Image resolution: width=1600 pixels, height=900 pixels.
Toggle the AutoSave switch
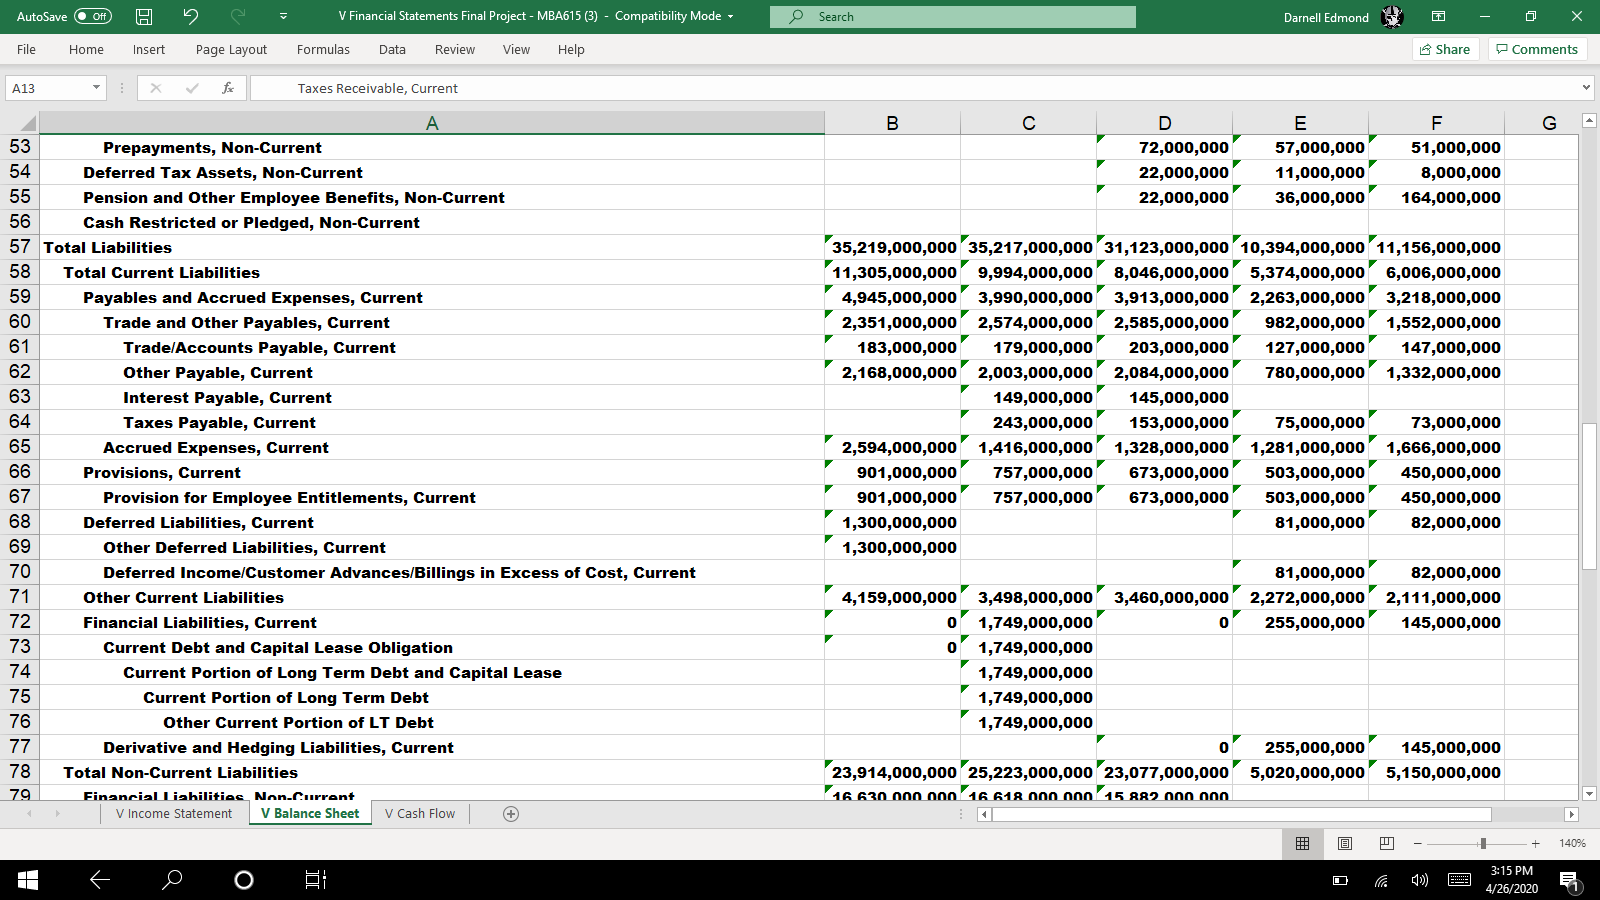coord(93,16)
